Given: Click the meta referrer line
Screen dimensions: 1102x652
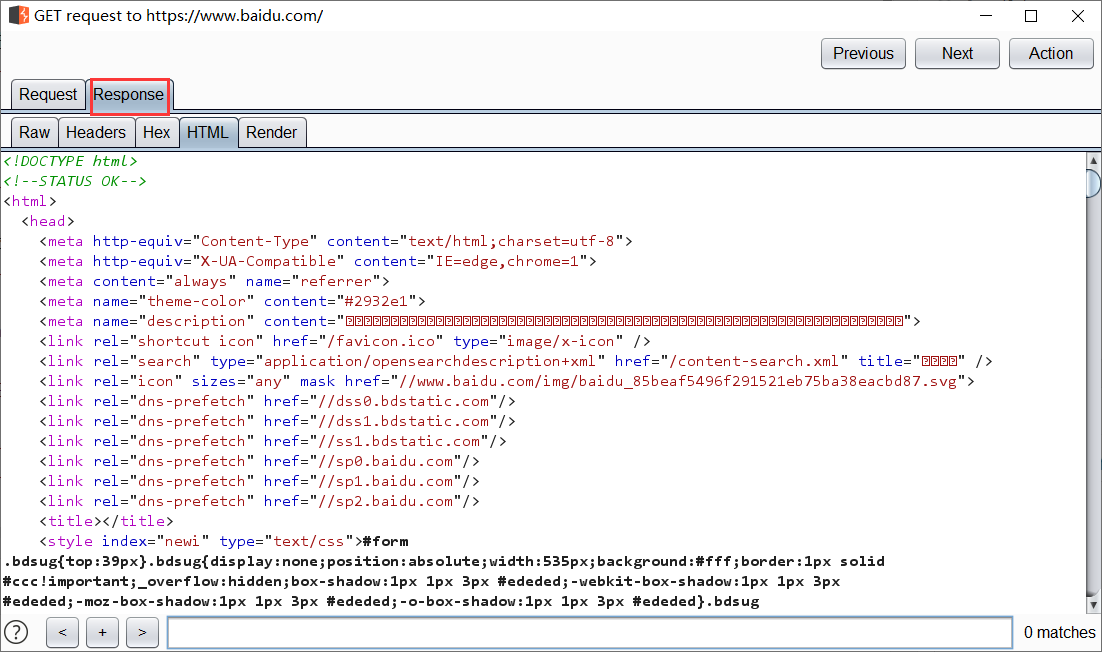Looking at the screenshot, I should coord(214,281).
